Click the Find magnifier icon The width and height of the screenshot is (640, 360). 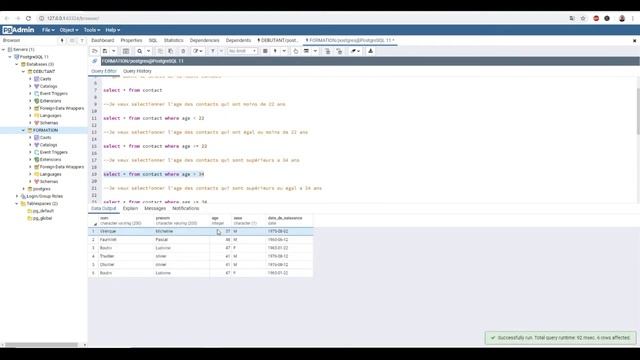tap(140, 51)
